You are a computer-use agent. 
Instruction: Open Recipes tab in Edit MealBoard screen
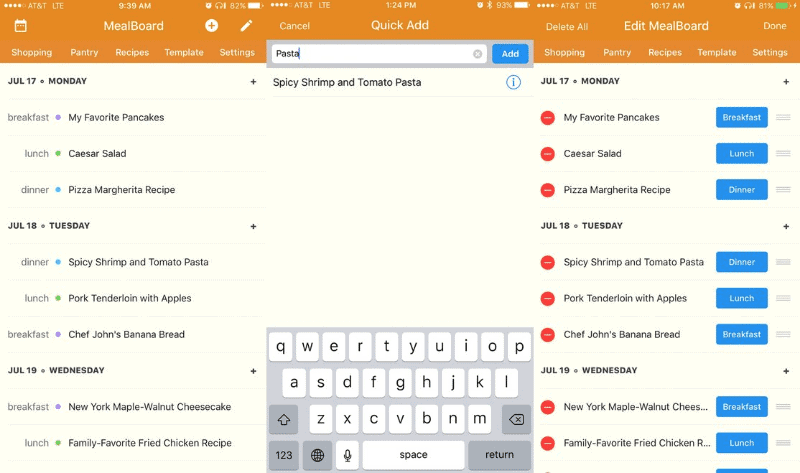[665, 53]
